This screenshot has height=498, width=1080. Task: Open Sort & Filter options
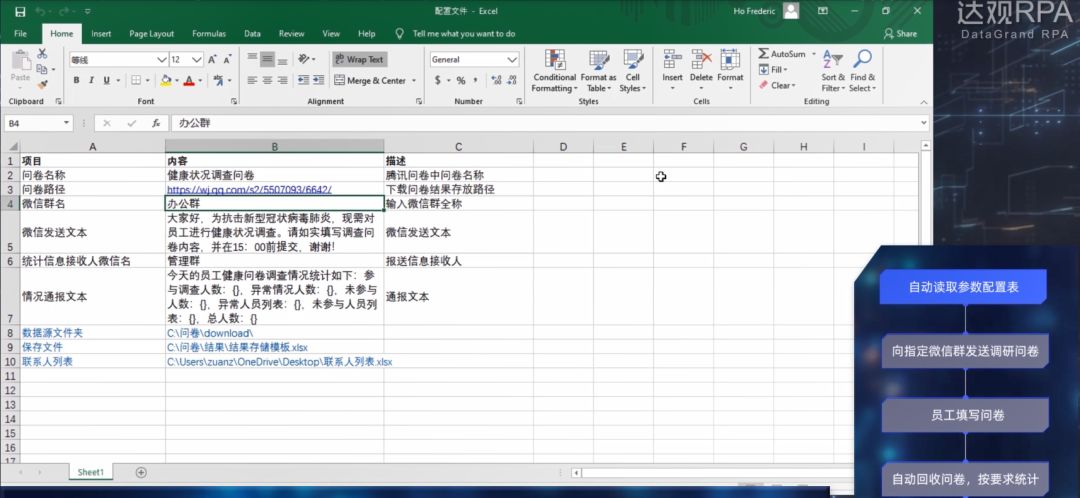[x=833, y=70]
